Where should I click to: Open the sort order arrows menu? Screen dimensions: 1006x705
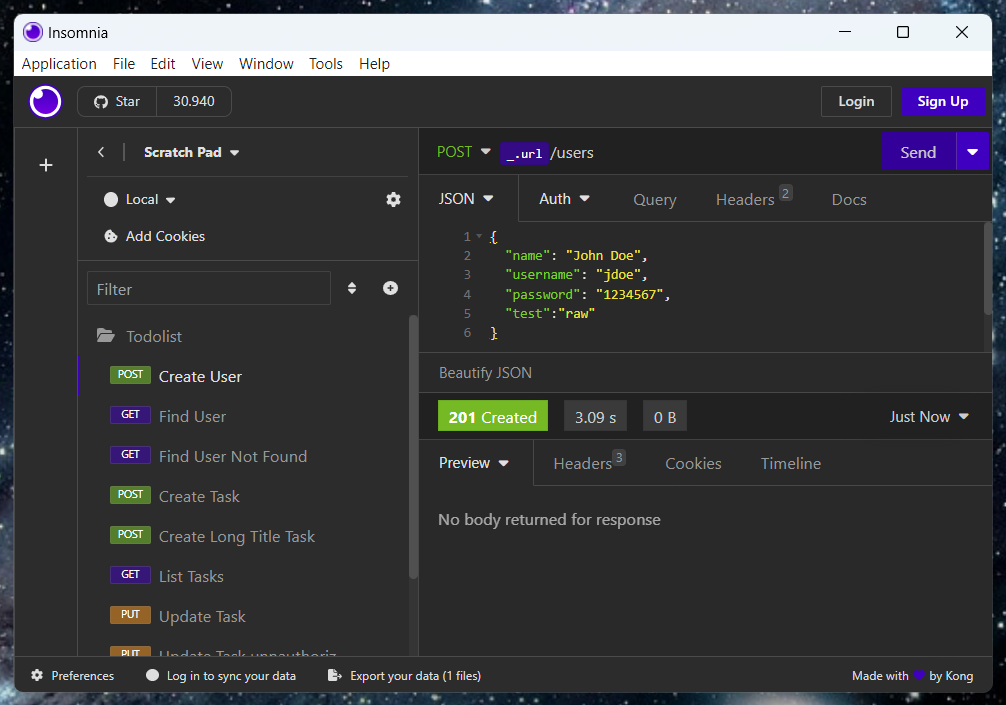tap(352, 288)
